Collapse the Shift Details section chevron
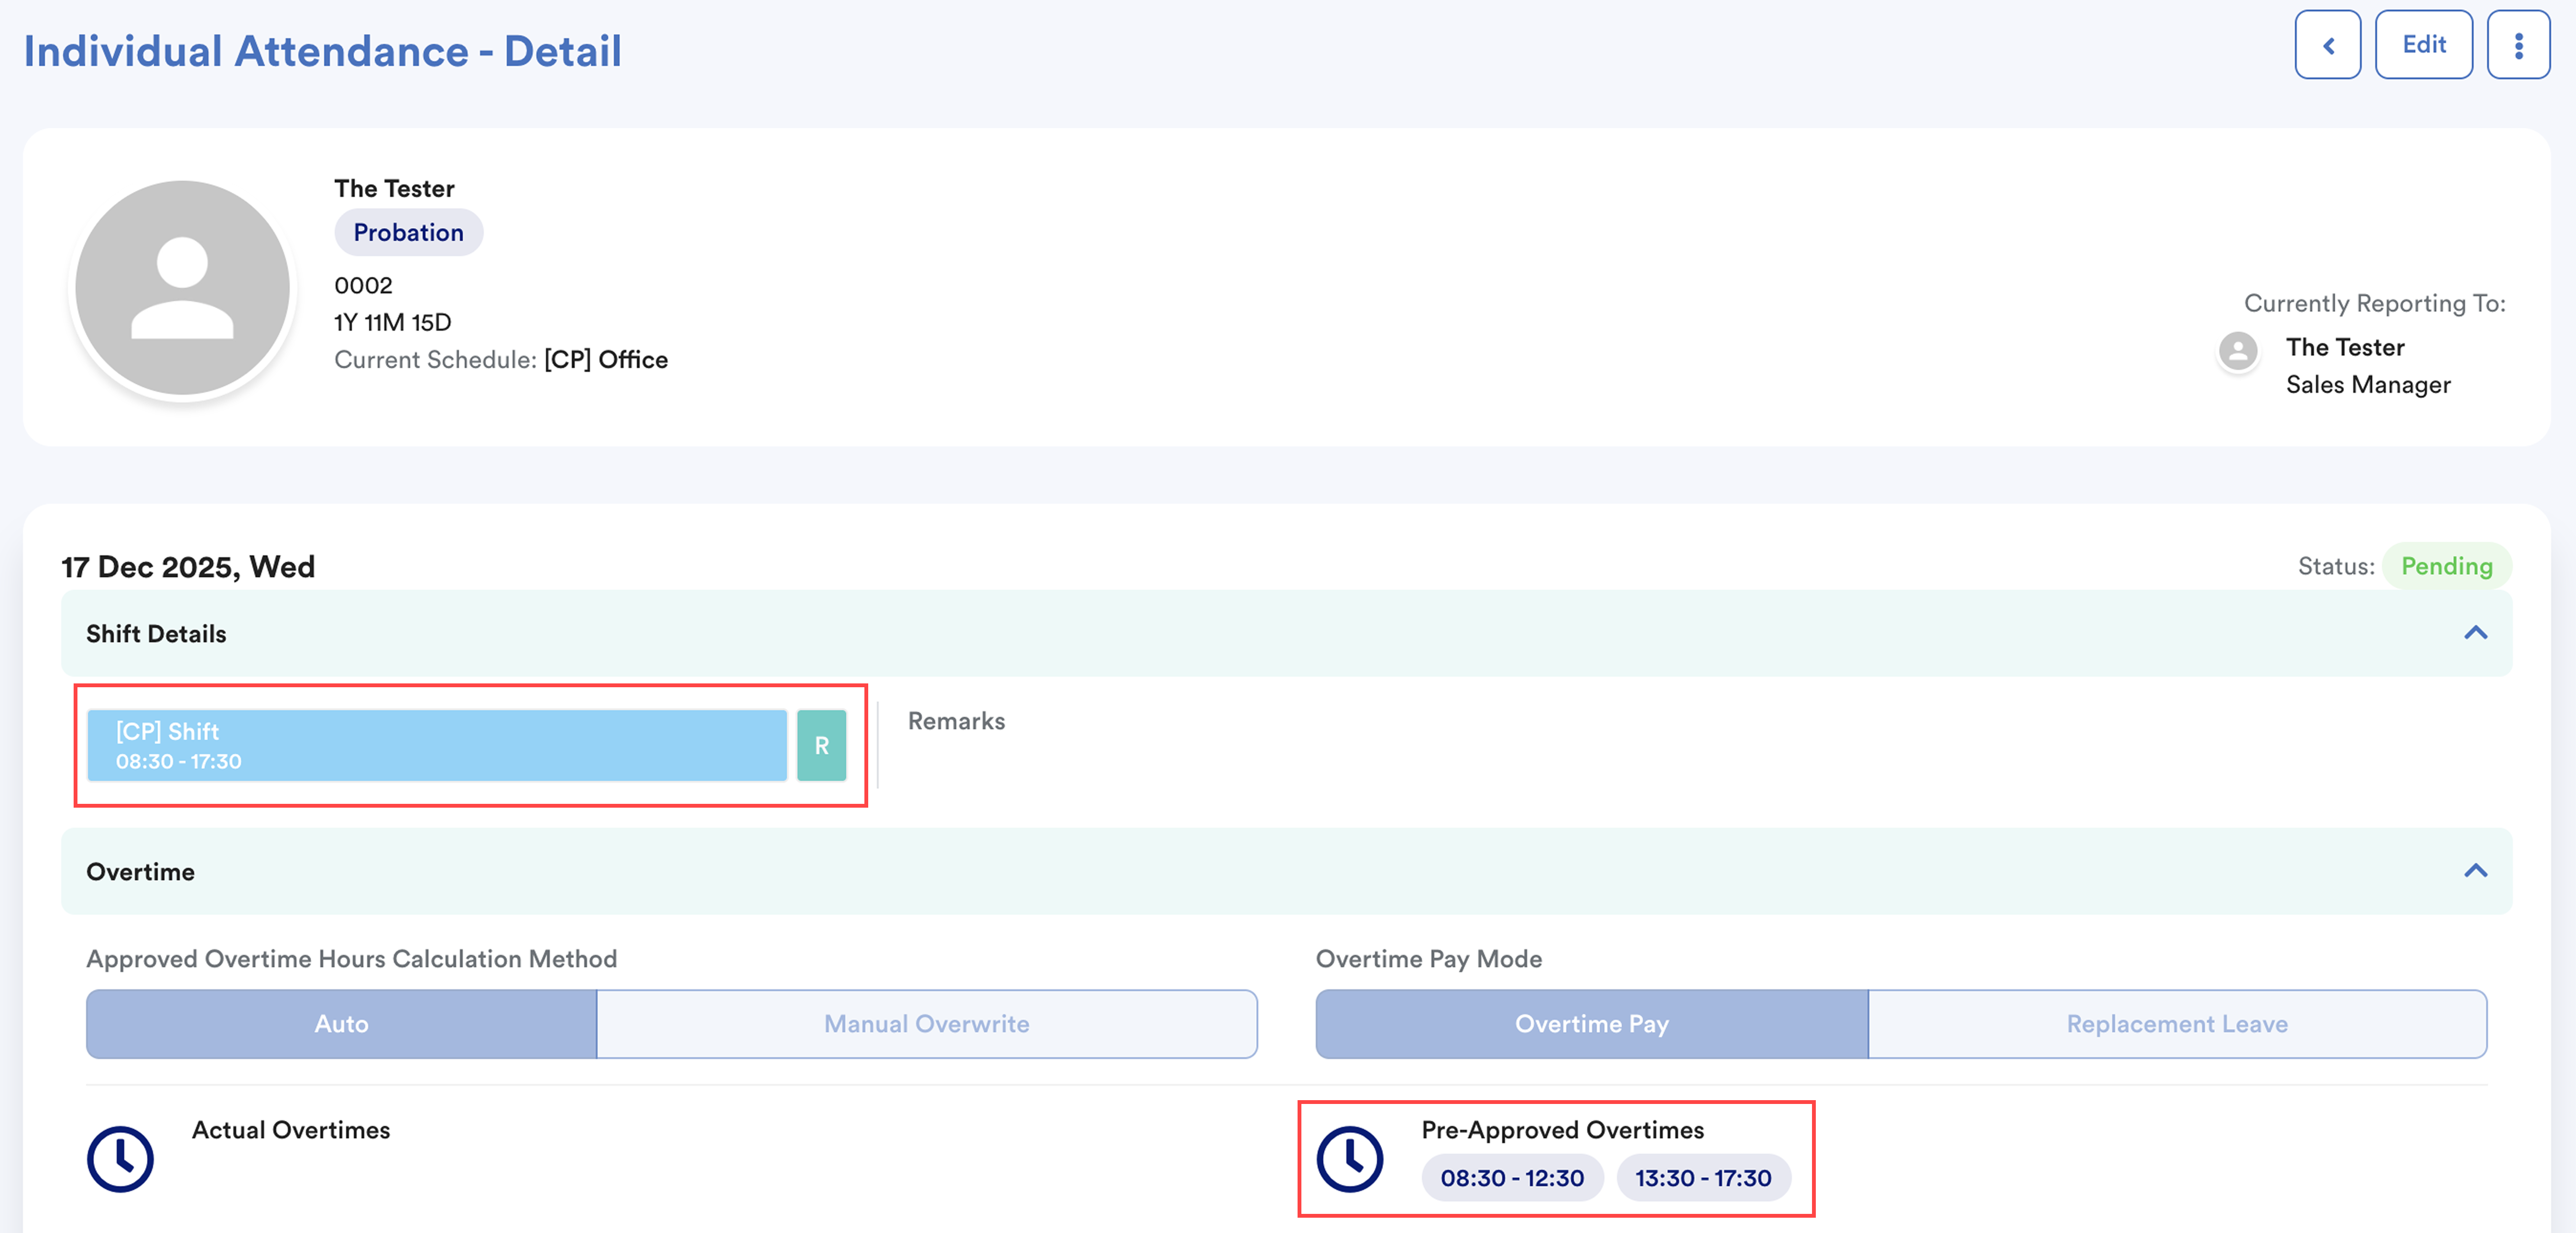 [2475, 633]
